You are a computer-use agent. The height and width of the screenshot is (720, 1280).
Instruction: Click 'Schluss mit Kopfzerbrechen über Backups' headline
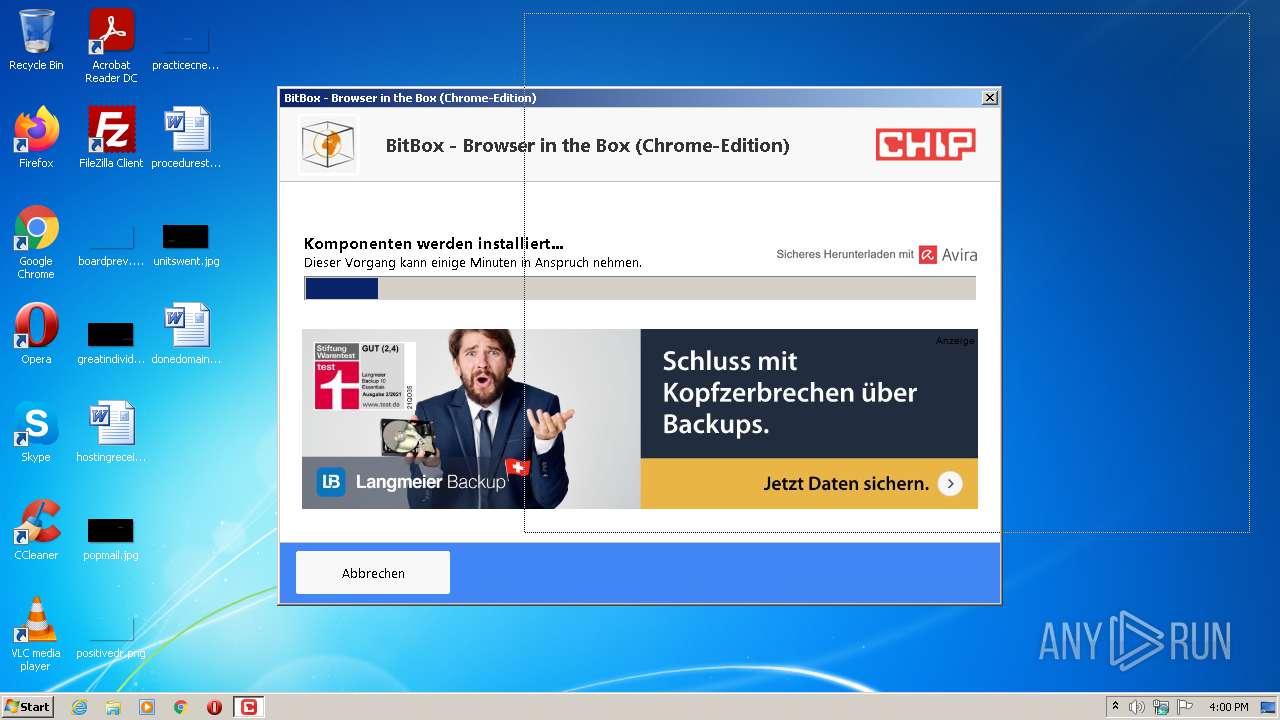790,392
